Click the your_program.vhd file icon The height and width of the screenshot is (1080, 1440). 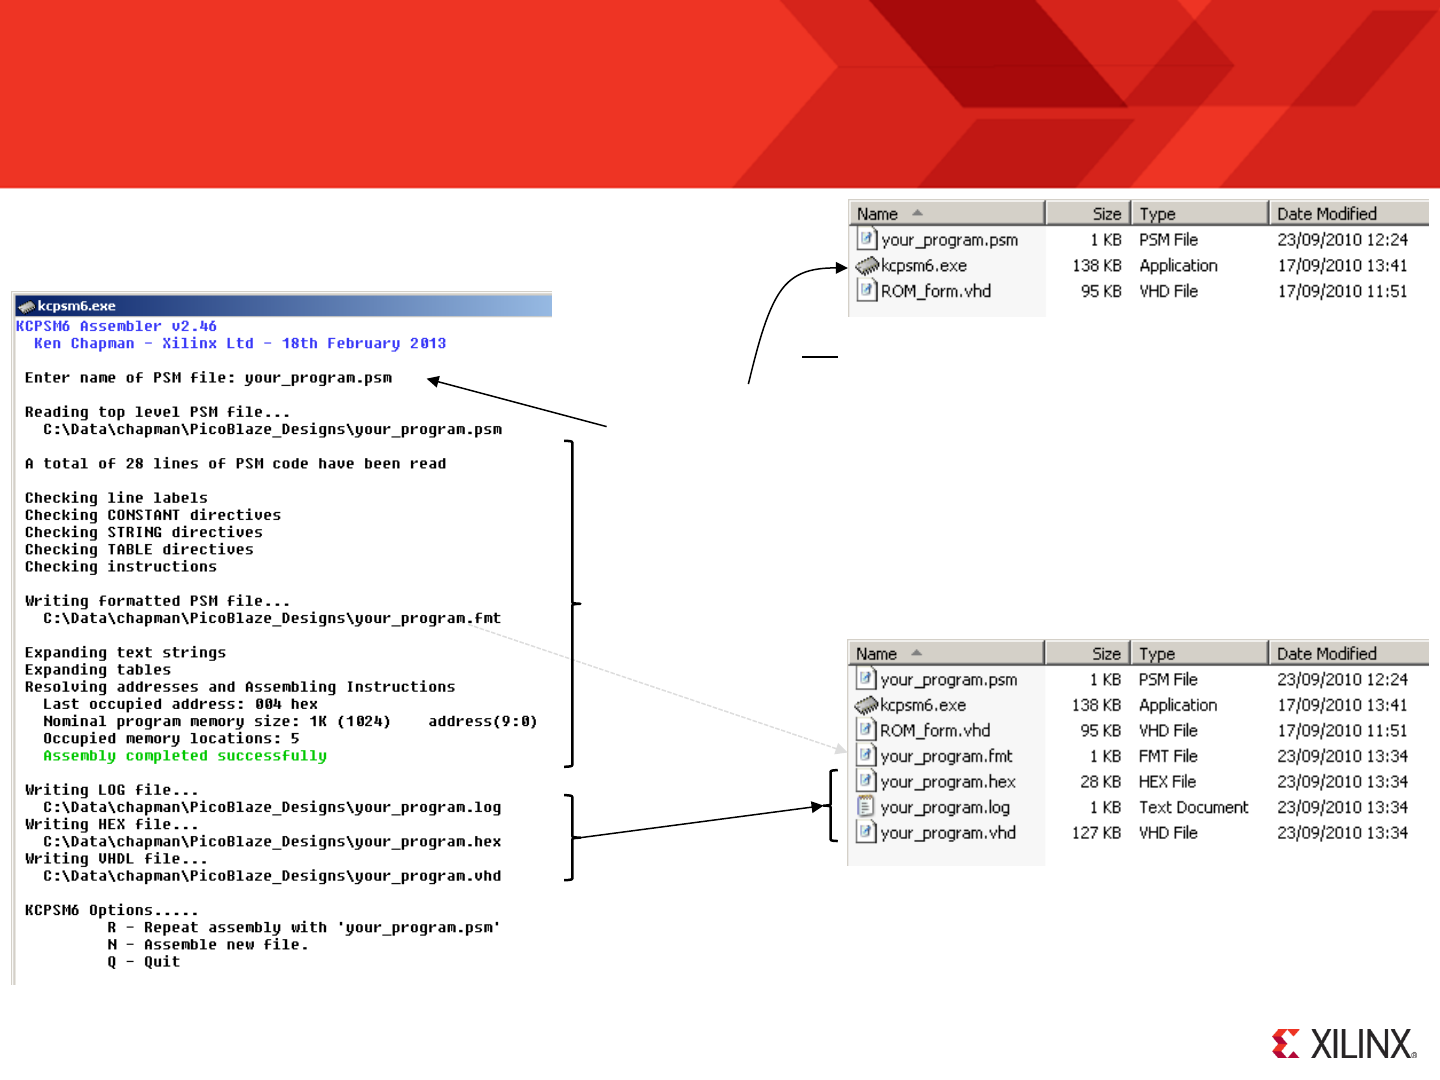click(x=866, y=832)
